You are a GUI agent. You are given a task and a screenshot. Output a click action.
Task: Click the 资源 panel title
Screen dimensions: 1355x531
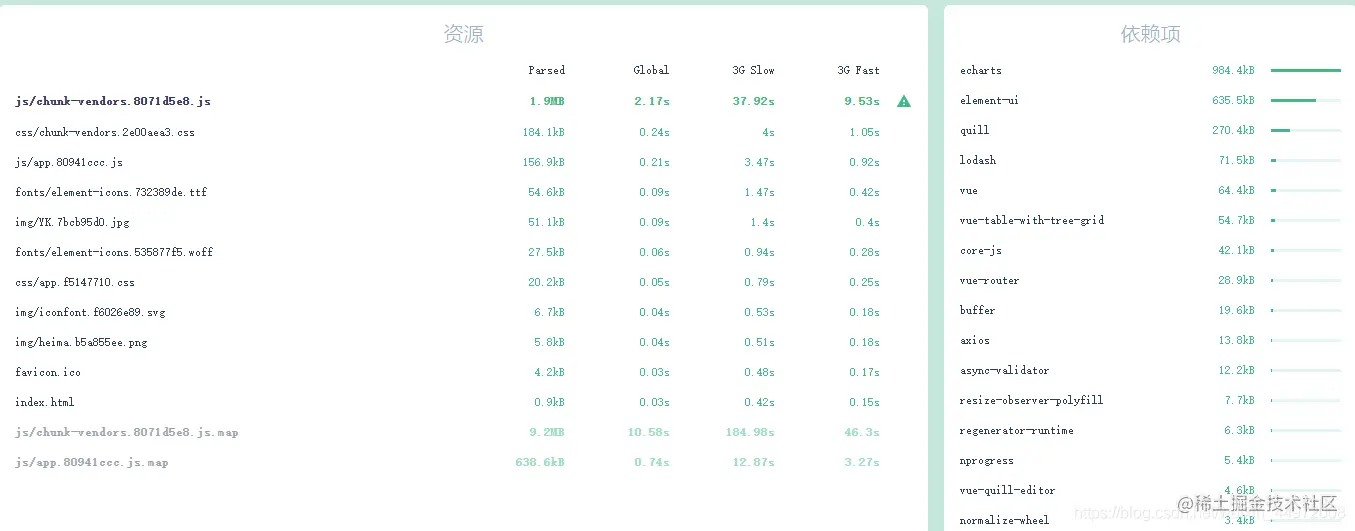(x=463, y=34)
